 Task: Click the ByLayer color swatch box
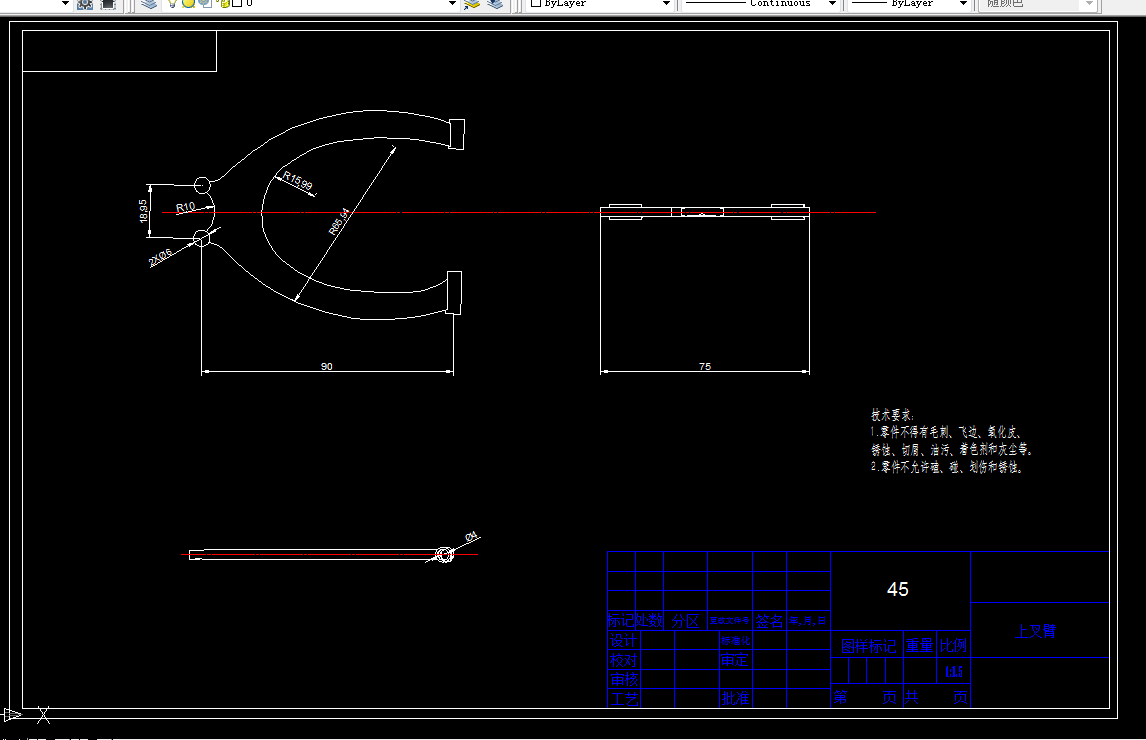pyautogui.click(x=536, y=4)
